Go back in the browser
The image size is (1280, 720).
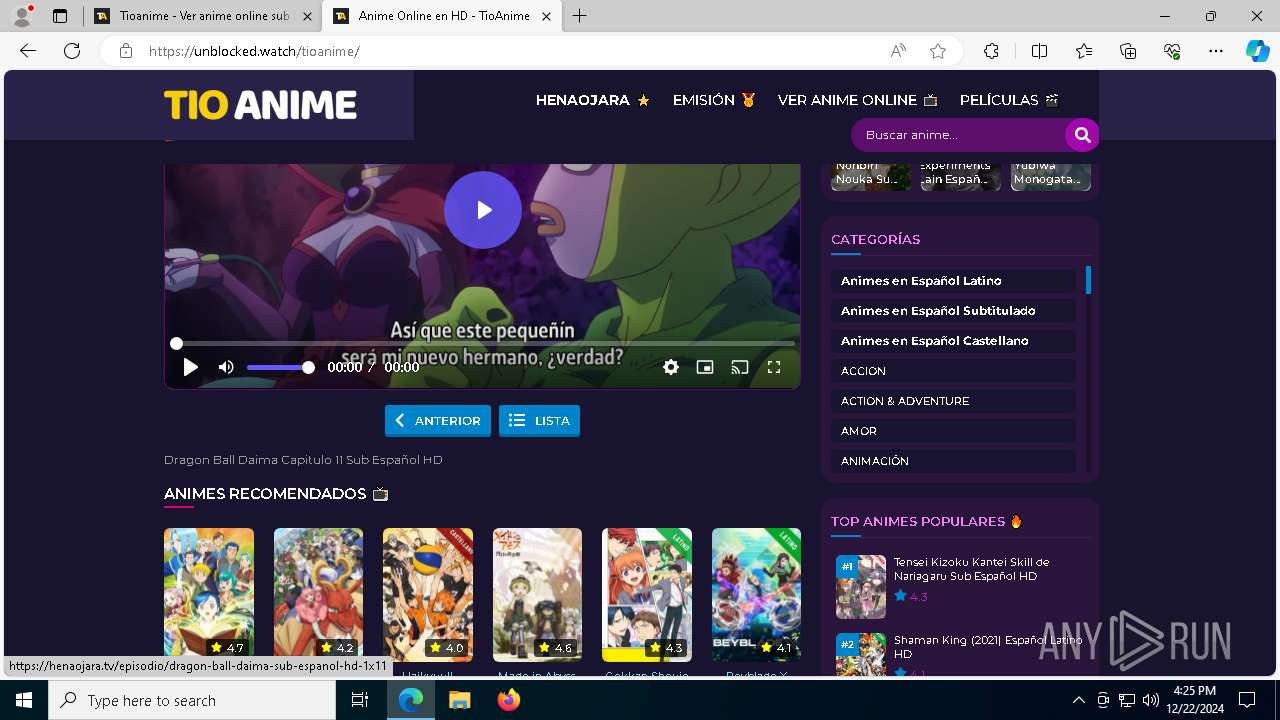pos(28,51)
